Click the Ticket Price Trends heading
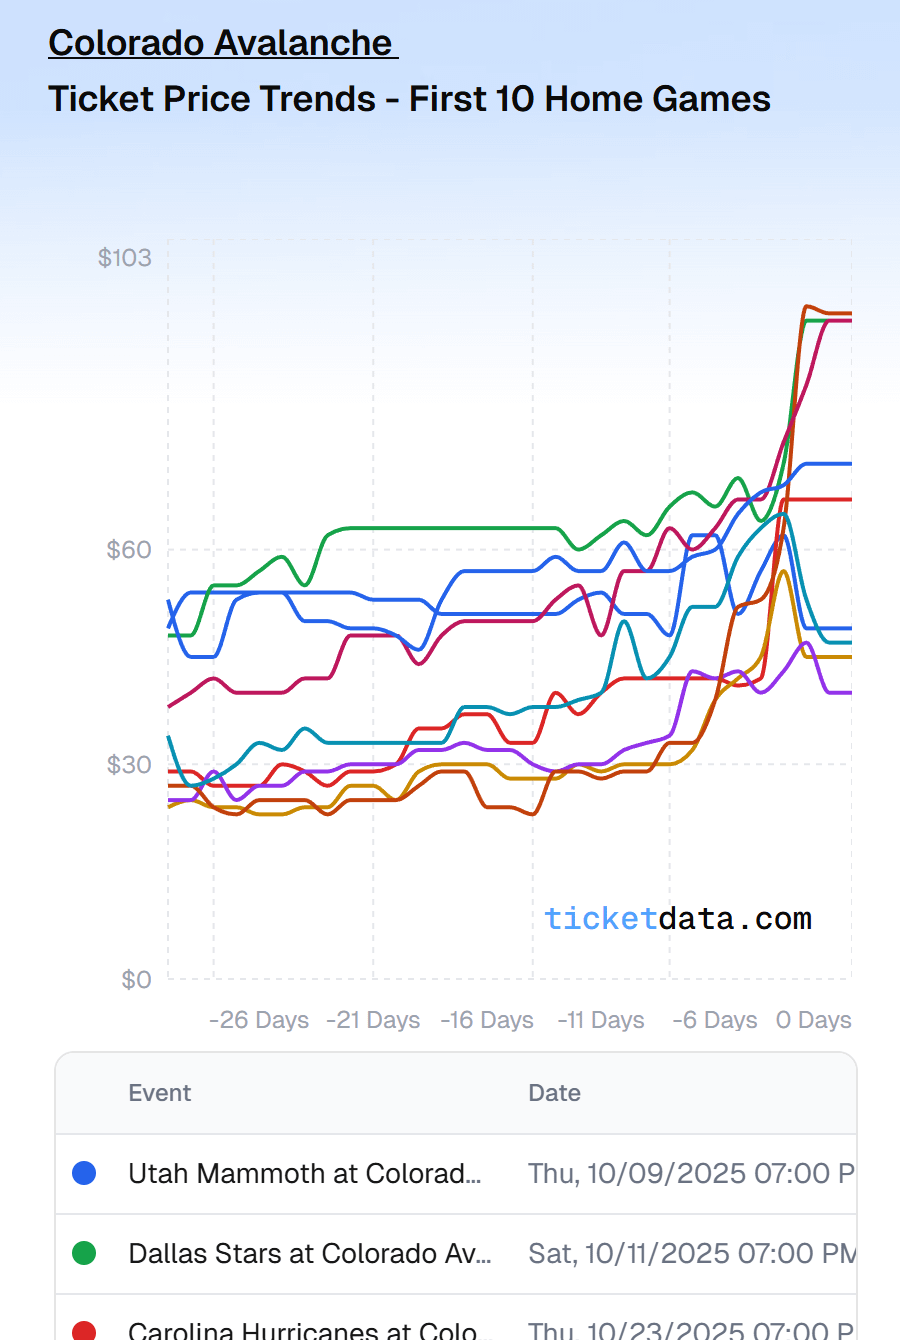 pos(409,99)
